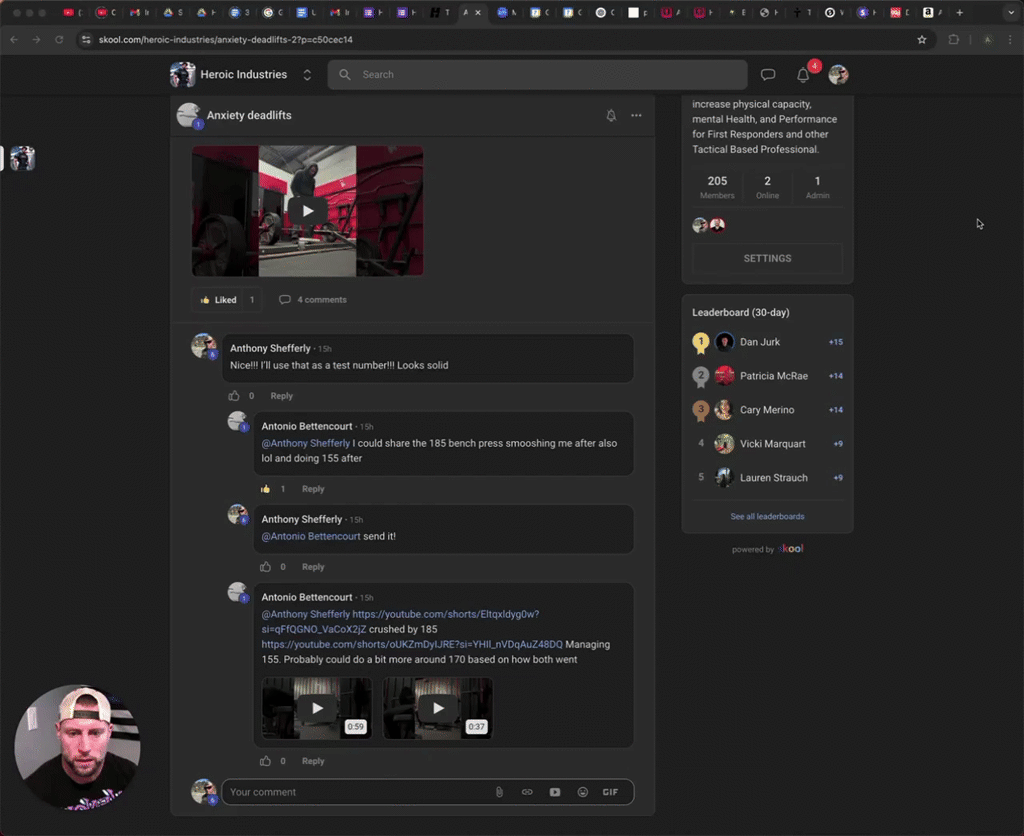
Task: Attach a file with paperclip icon
Action: [499, 792]
